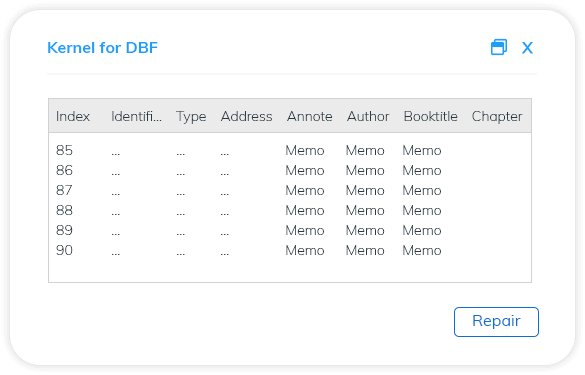Click the Kernel for DBF title
The image size is (585, 375).
(x=103, y=48)
